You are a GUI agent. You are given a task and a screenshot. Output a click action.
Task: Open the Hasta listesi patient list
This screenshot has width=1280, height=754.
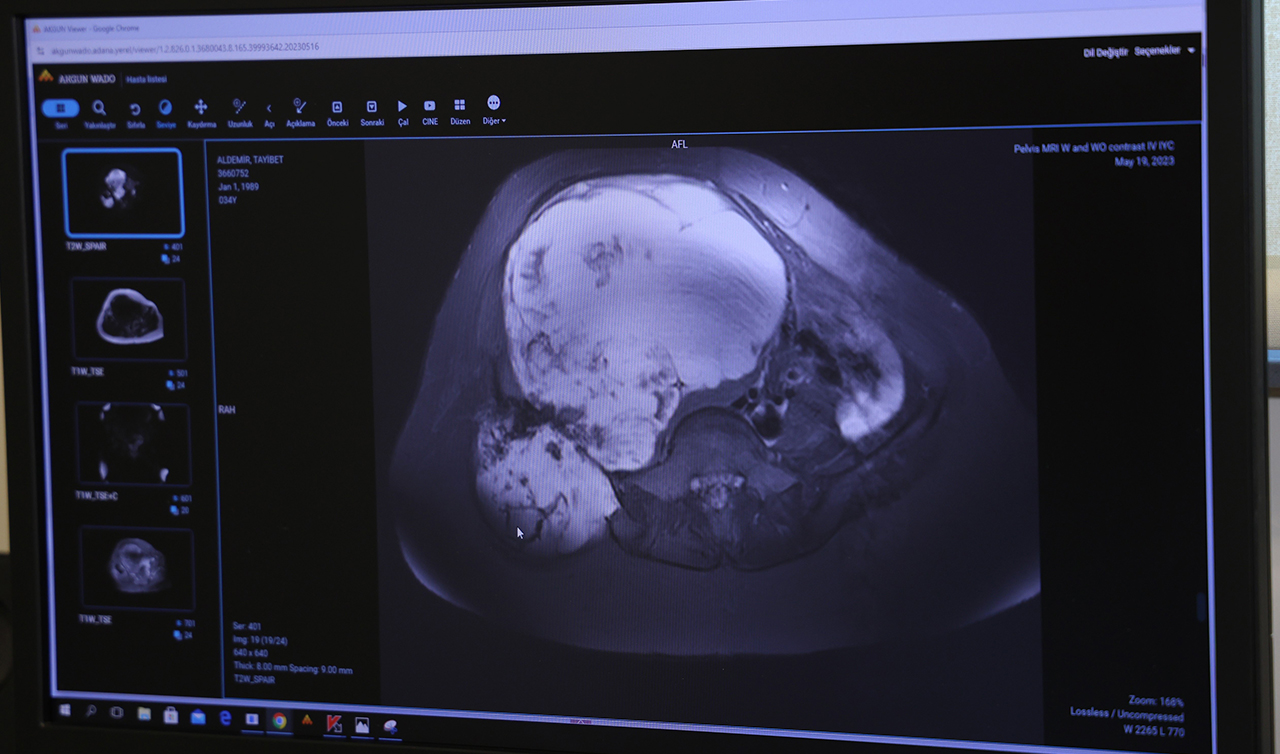click(x=146, y=79)
